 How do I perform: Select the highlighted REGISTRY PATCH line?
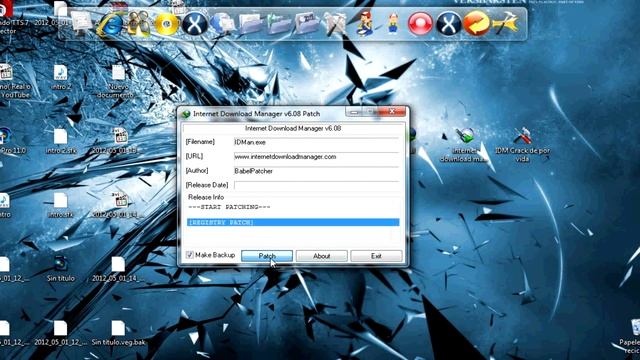click(x=293, y=222)
